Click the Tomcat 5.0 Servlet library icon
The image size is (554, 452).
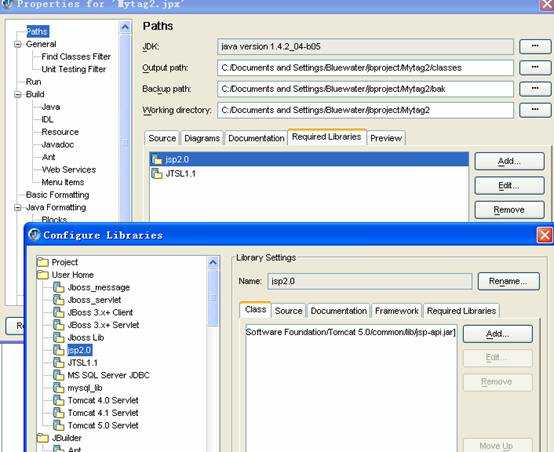pyautogui.click(x=58, y=425)
